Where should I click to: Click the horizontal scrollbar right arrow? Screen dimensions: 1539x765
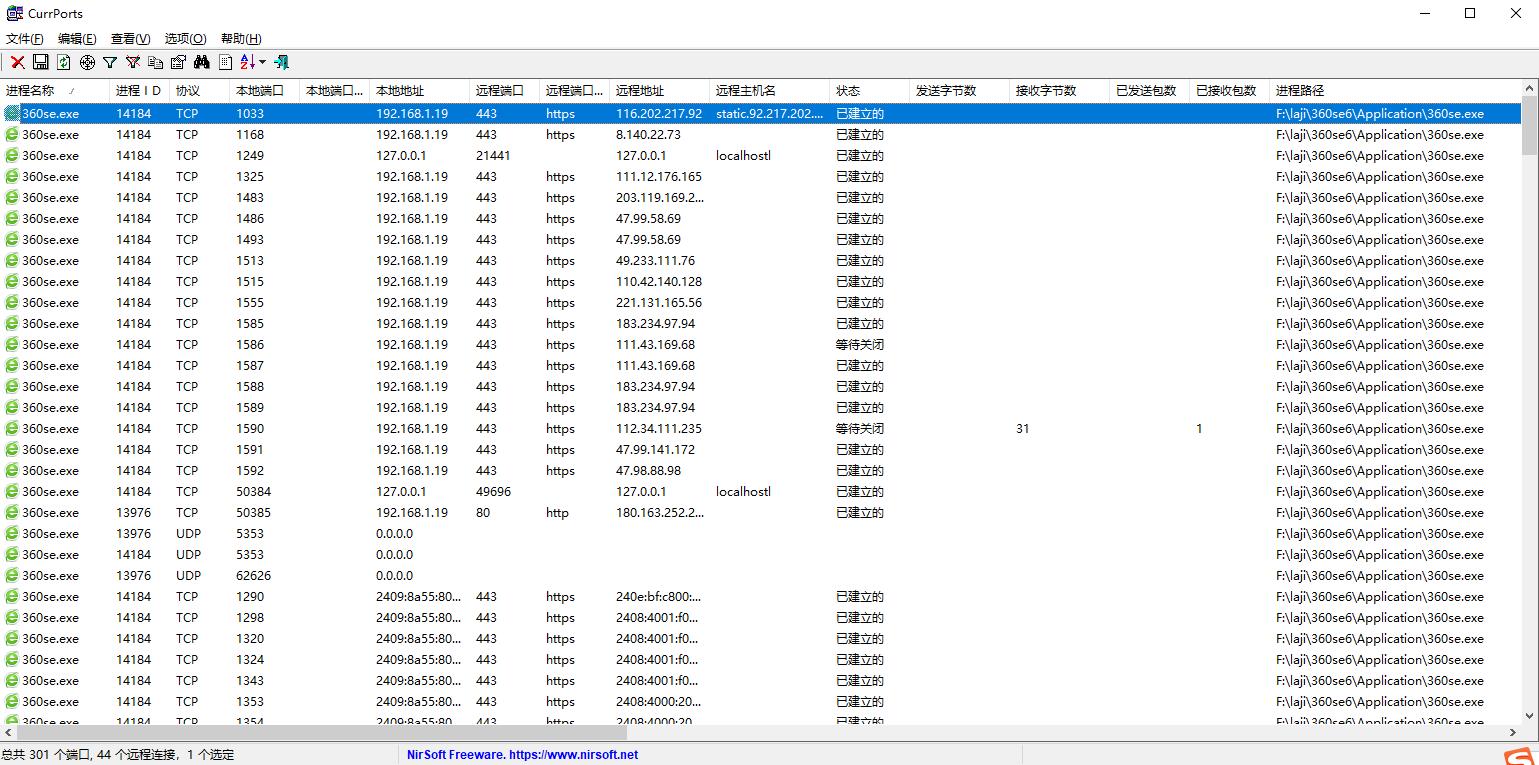1513,733
